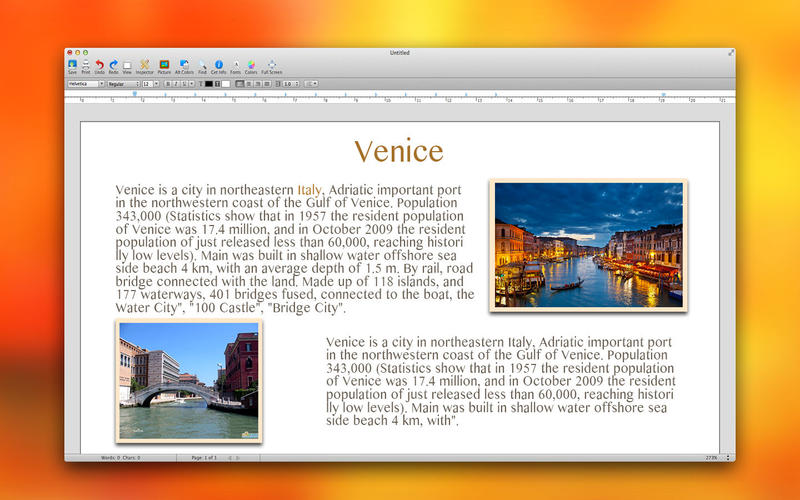Viewport: 800px width, 500px height.
Task: Toggle full screen using title bar corner arrows
Action: [x=731, y=53]
